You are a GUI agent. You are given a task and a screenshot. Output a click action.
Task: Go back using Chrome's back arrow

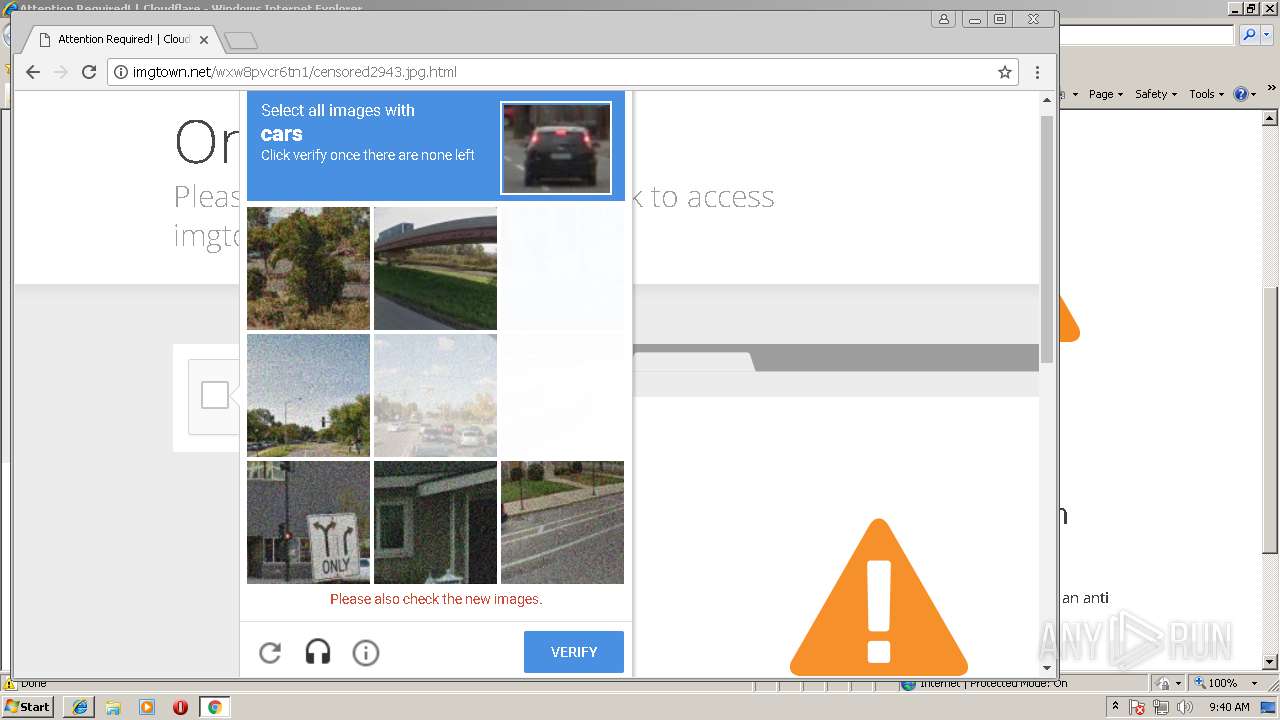coord(33,72)
